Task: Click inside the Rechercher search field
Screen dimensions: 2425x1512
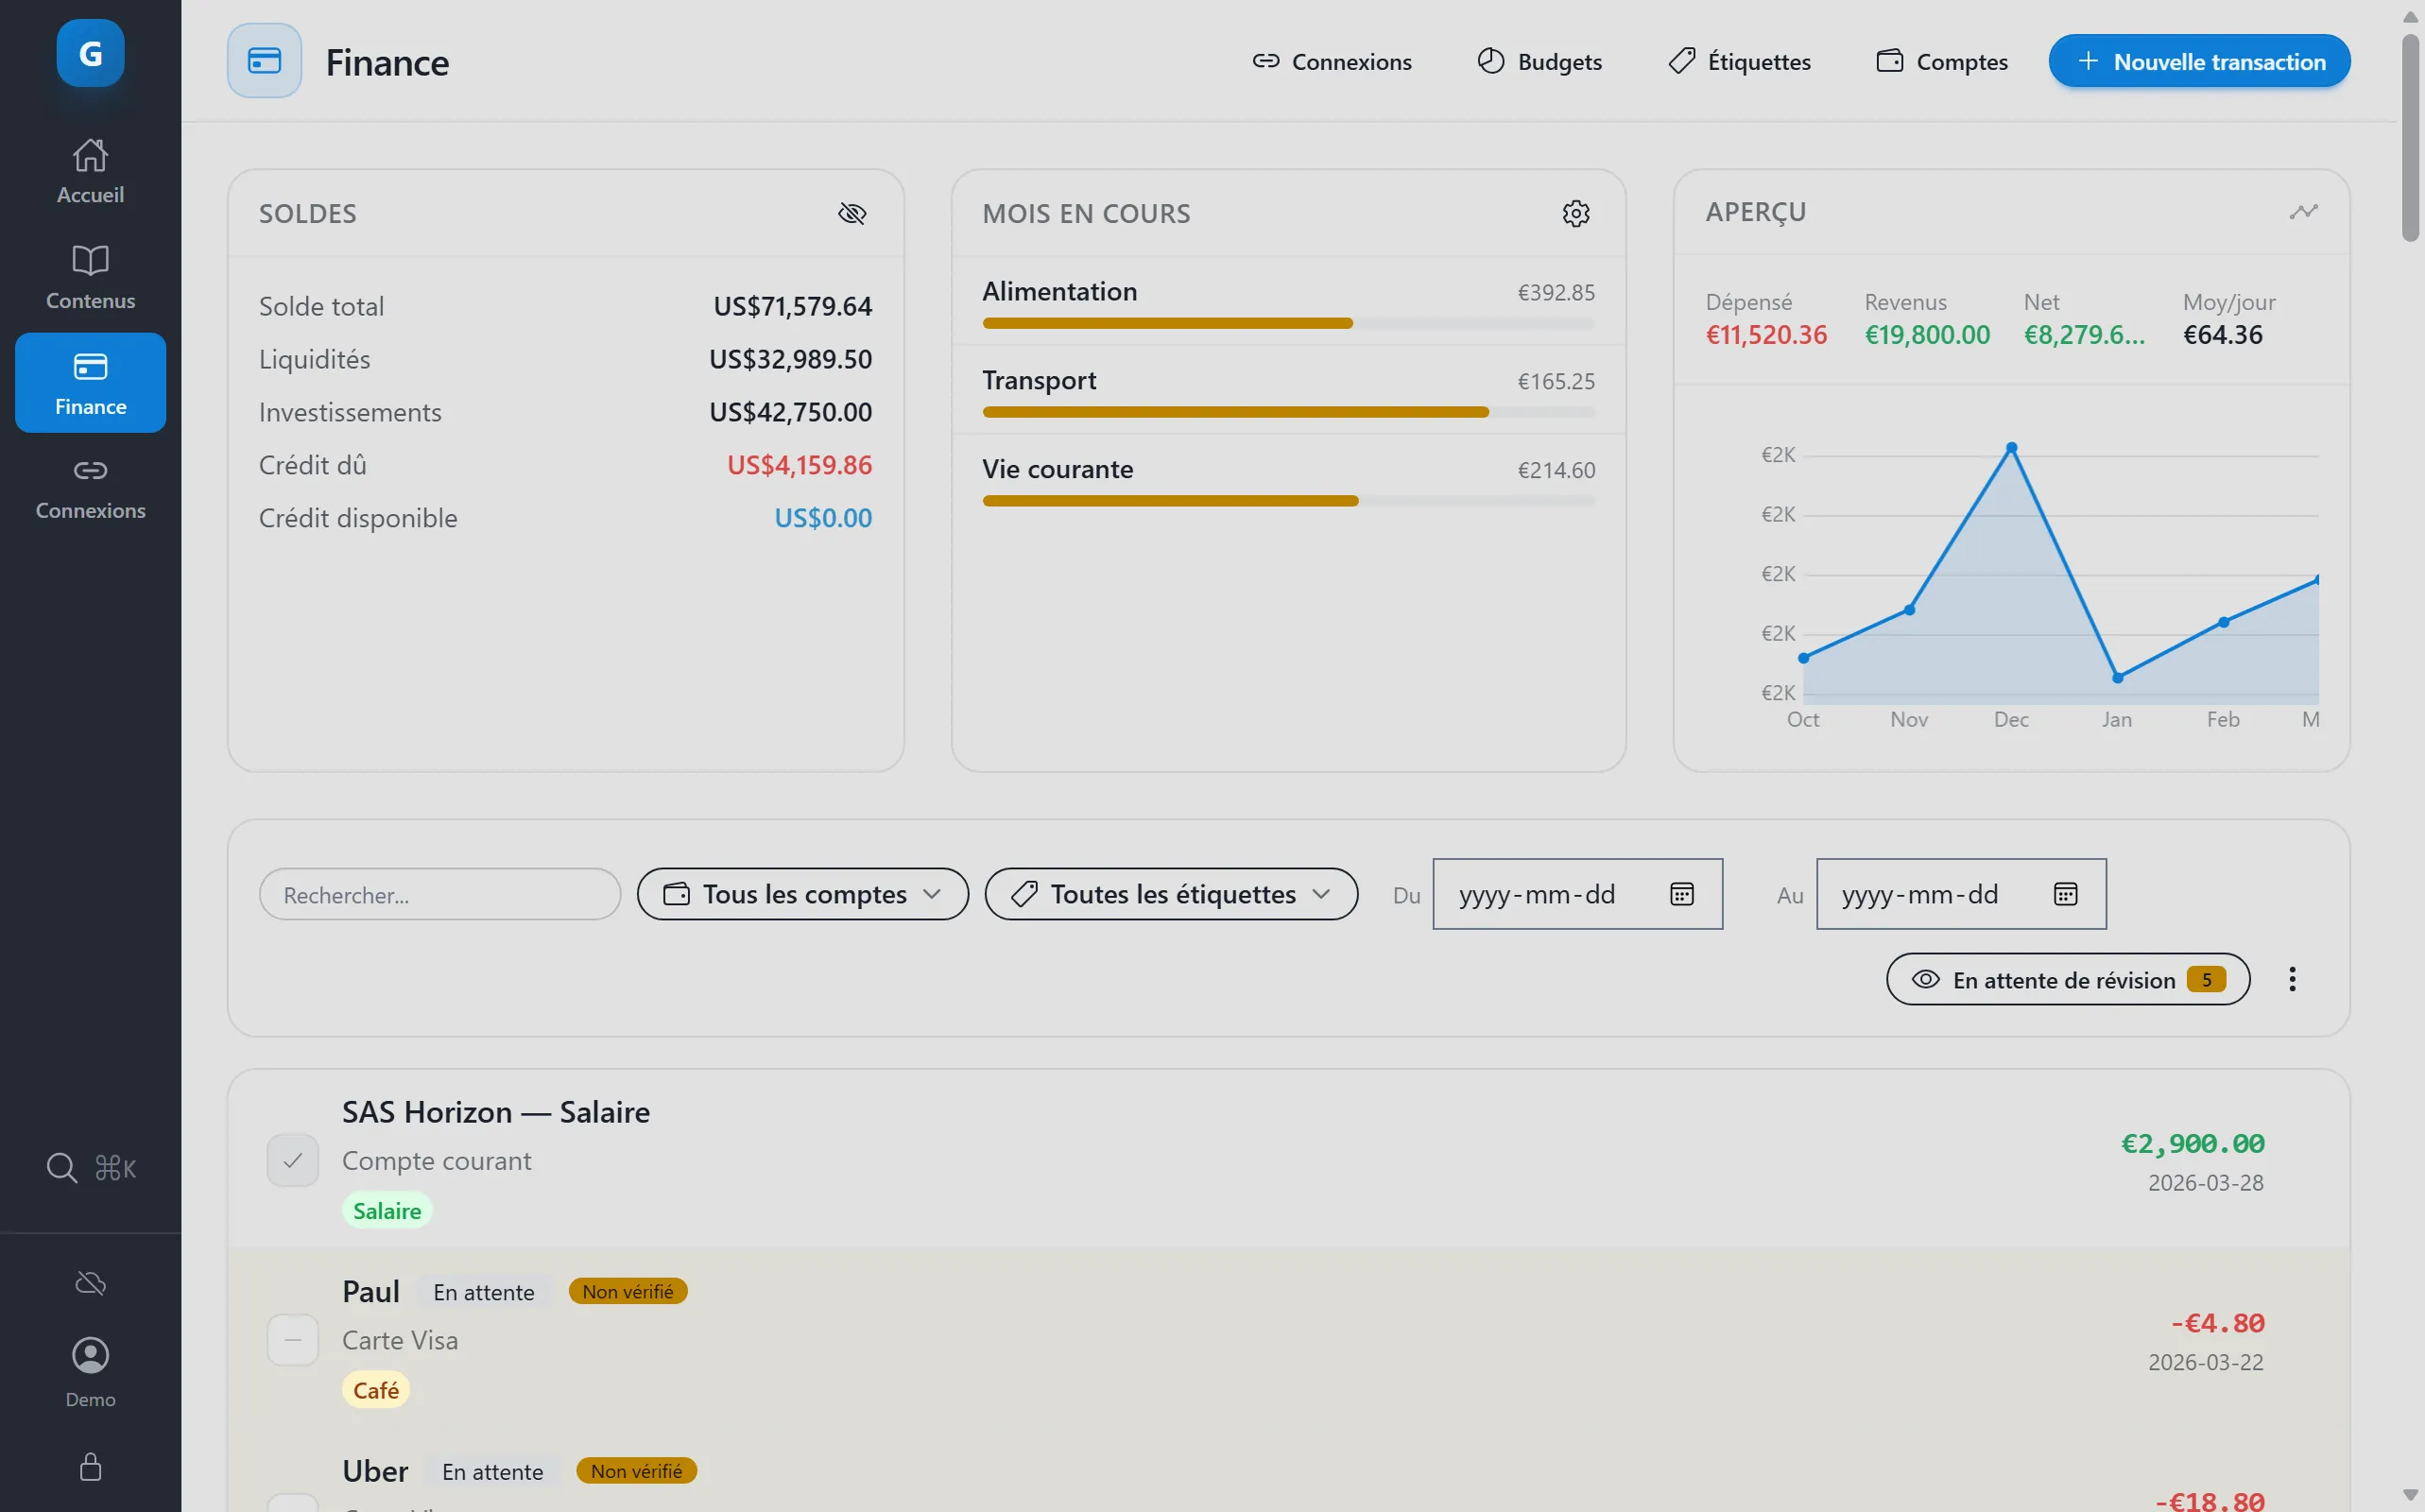Action: [x=439, y=894]
